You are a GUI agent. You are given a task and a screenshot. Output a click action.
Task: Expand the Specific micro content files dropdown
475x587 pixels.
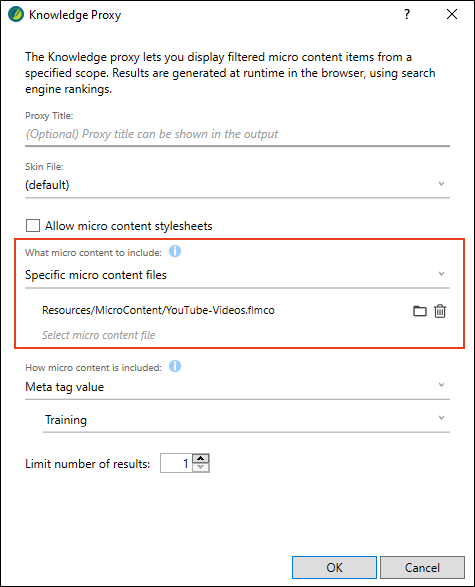[x=237, y=275]
